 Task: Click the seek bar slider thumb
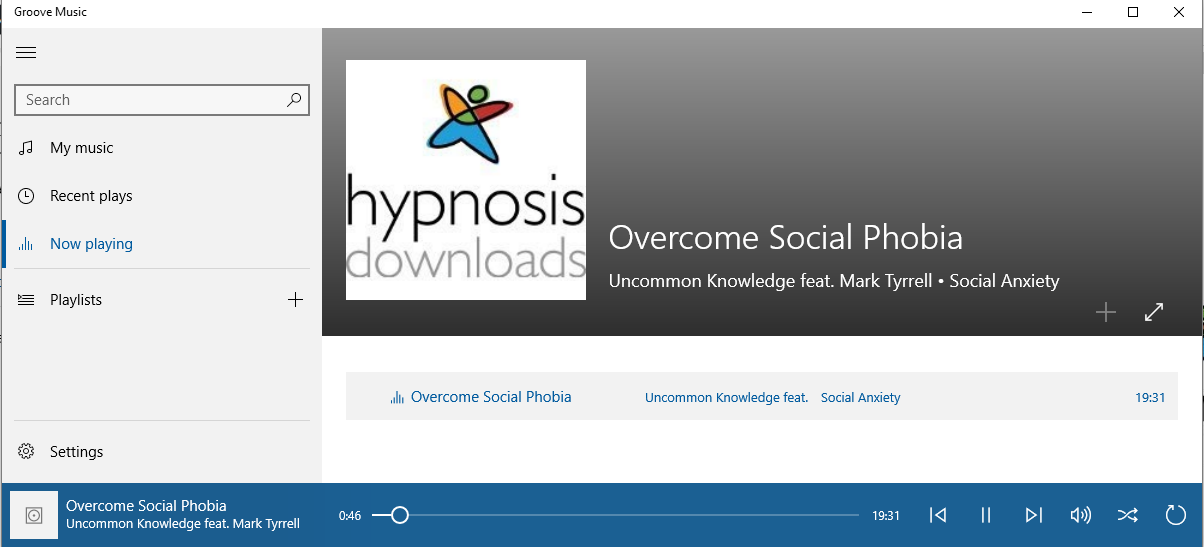pyautogui.click(x=399, y=515)
